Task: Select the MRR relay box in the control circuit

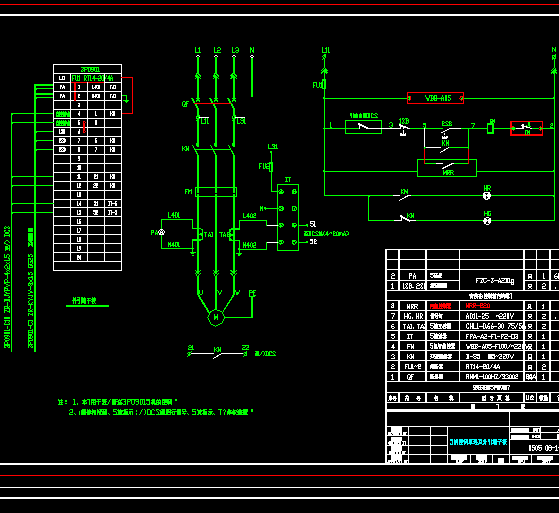Action: [x=447, y=168]
